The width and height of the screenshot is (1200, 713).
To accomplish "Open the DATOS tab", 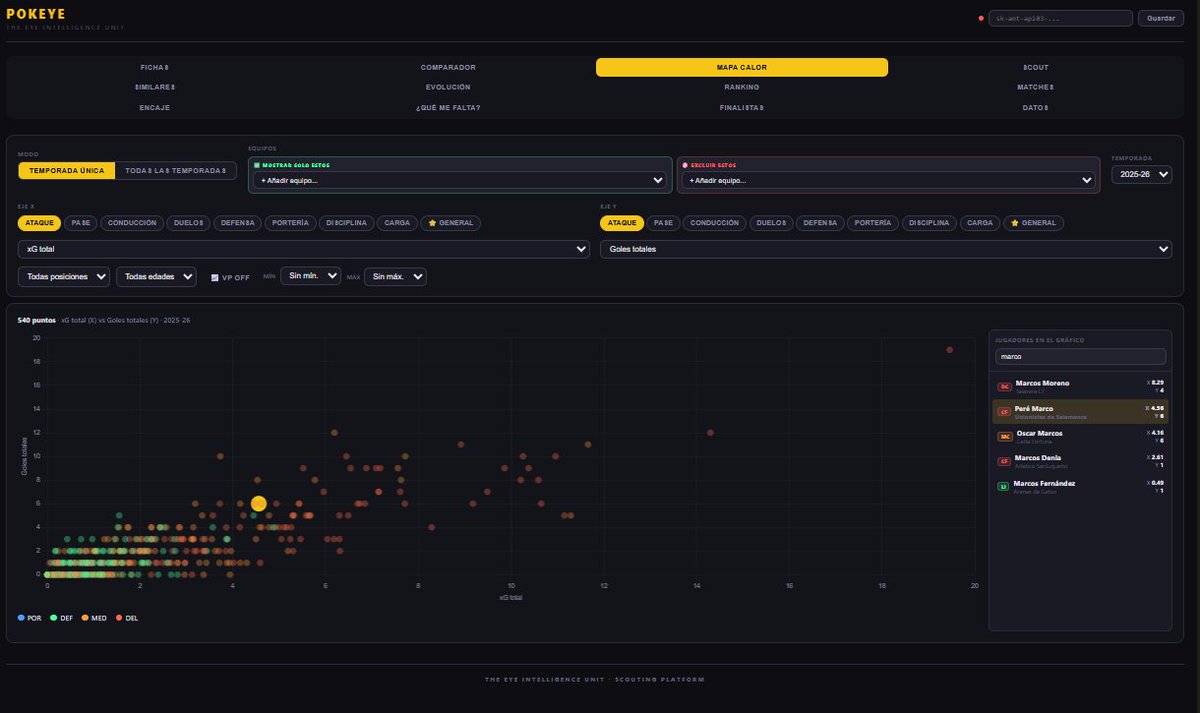I will tap(1035, 107).
